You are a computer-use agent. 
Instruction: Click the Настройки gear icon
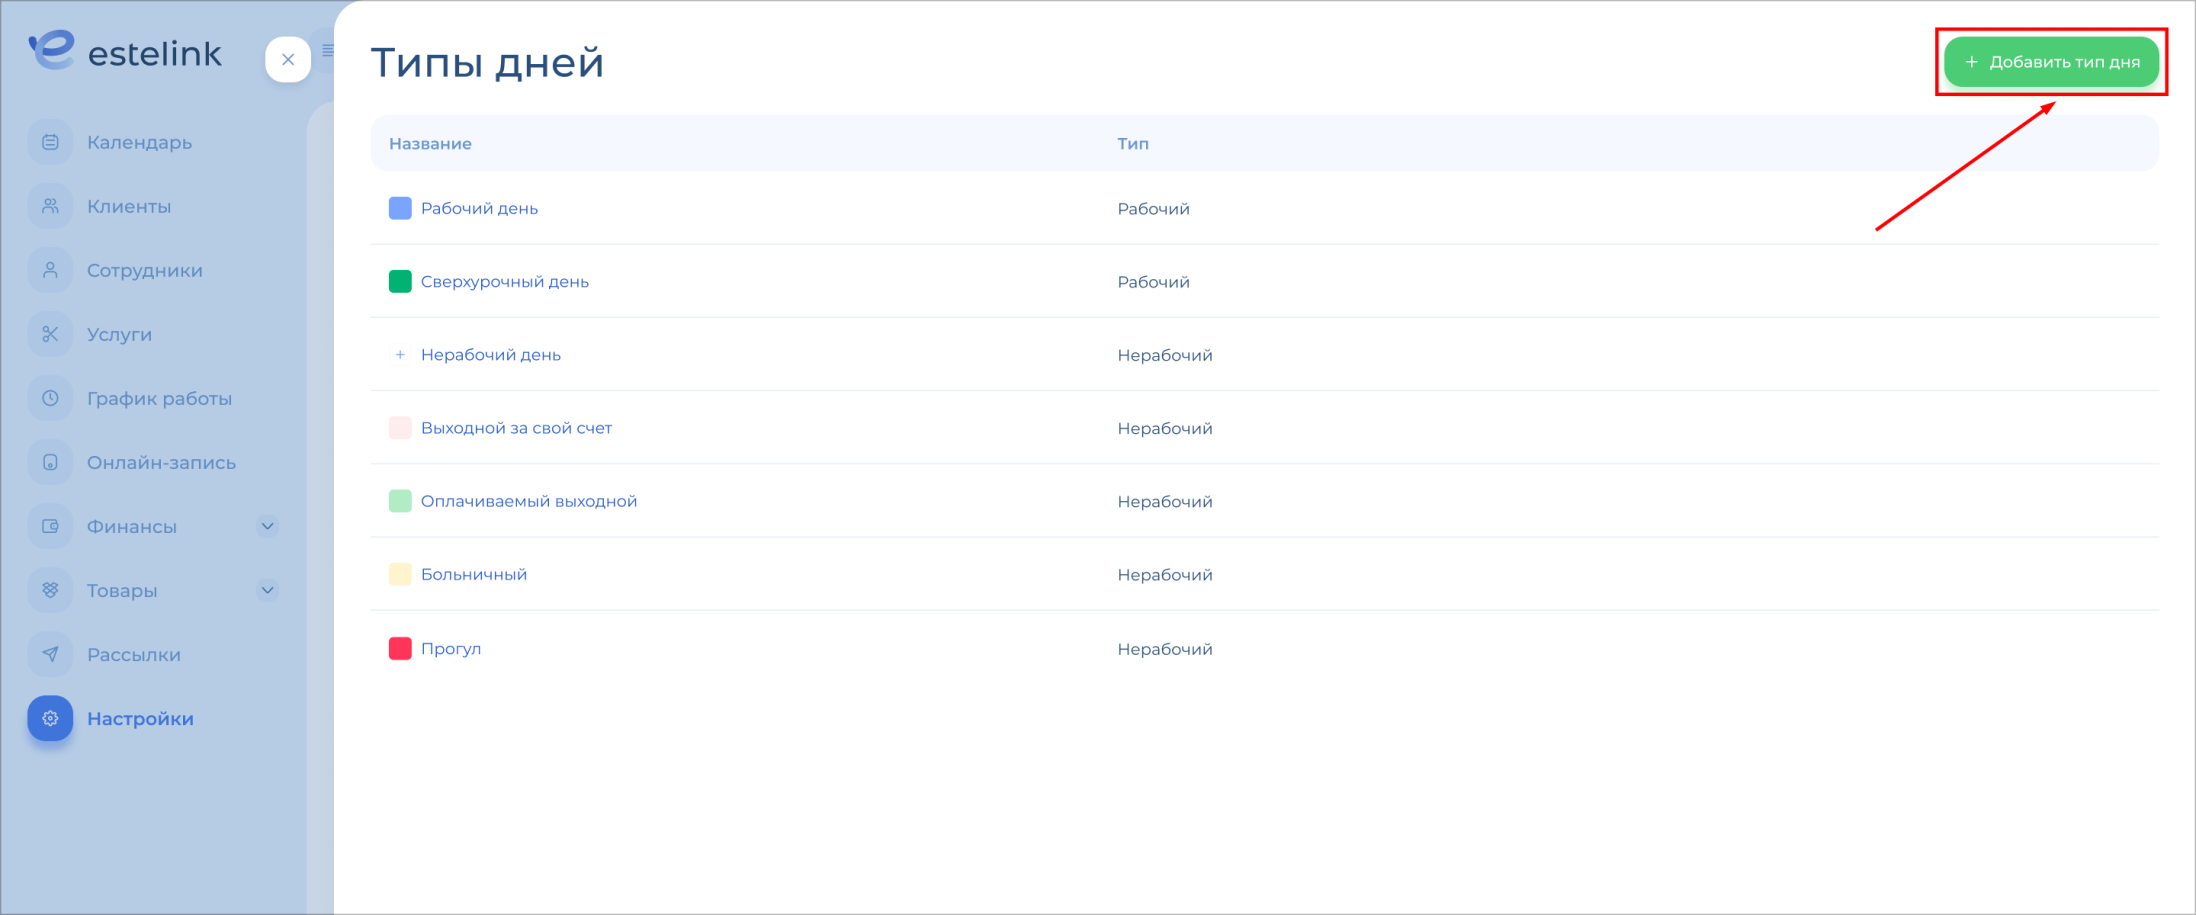50,718
